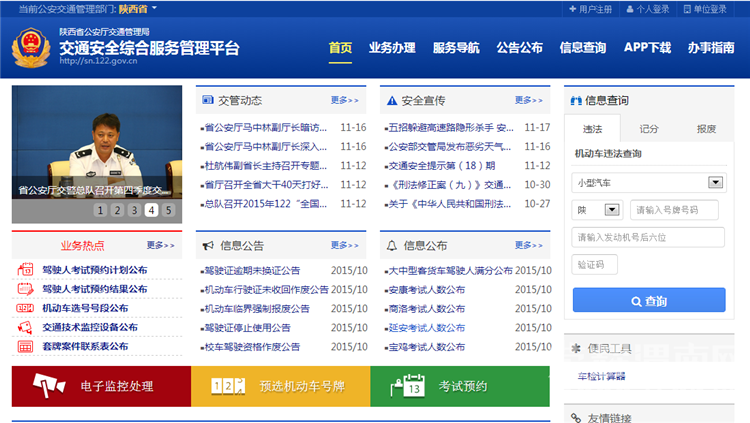Image resolution: width=750 pixels, height=423 pixels.
Task: Click the 套牌案件联系表公布 table icon
Action: 25,346
